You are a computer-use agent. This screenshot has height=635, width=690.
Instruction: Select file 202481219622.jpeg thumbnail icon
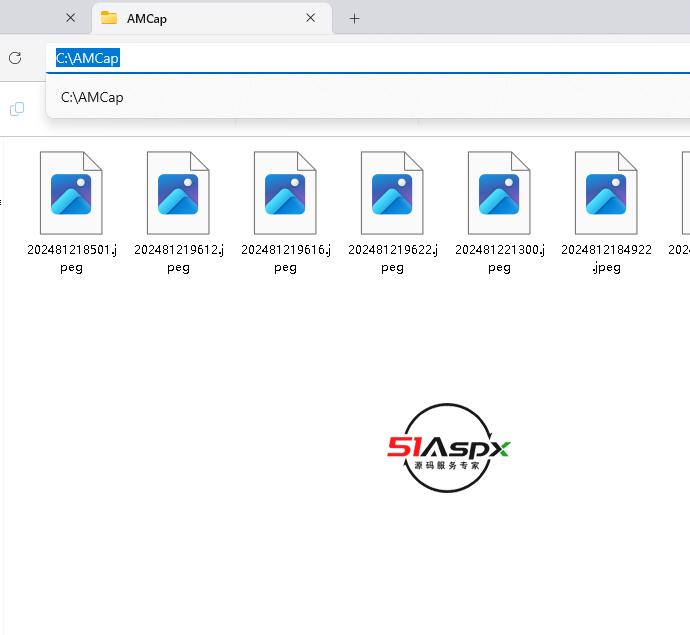pyautogui.click(x=392, y=193)
